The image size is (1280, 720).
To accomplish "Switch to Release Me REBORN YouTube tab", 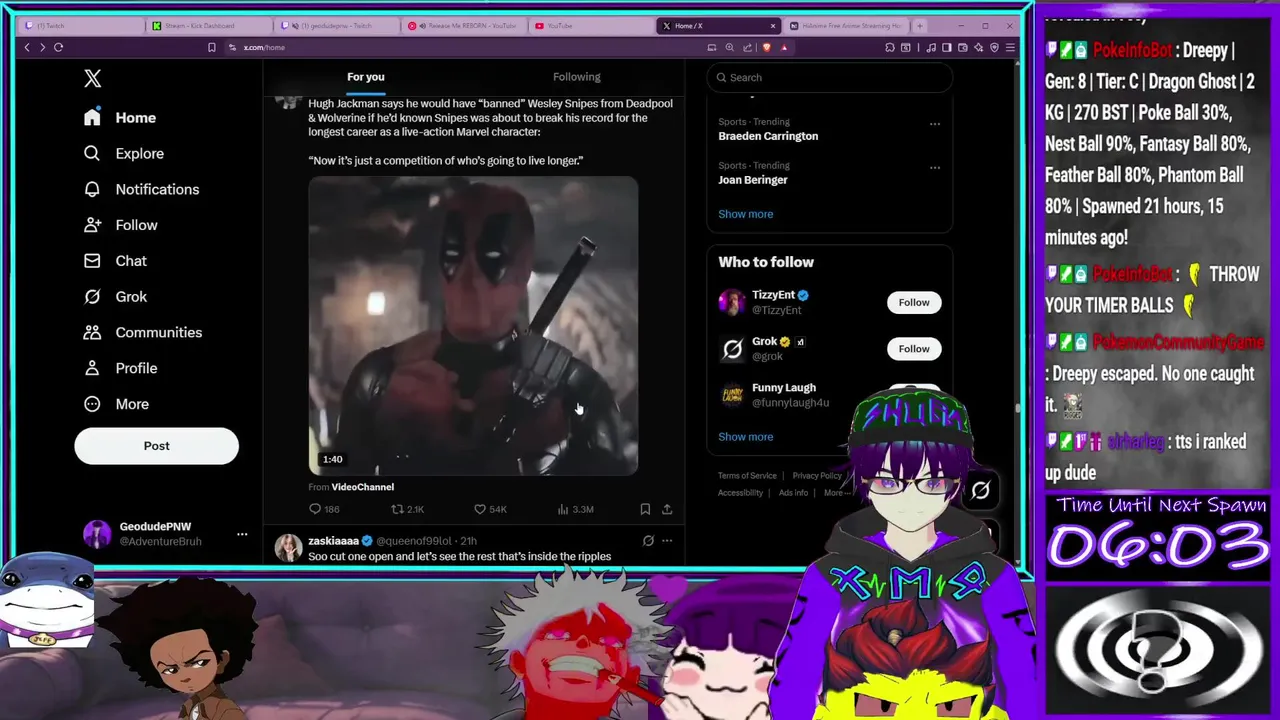I will tap(465, 26).
